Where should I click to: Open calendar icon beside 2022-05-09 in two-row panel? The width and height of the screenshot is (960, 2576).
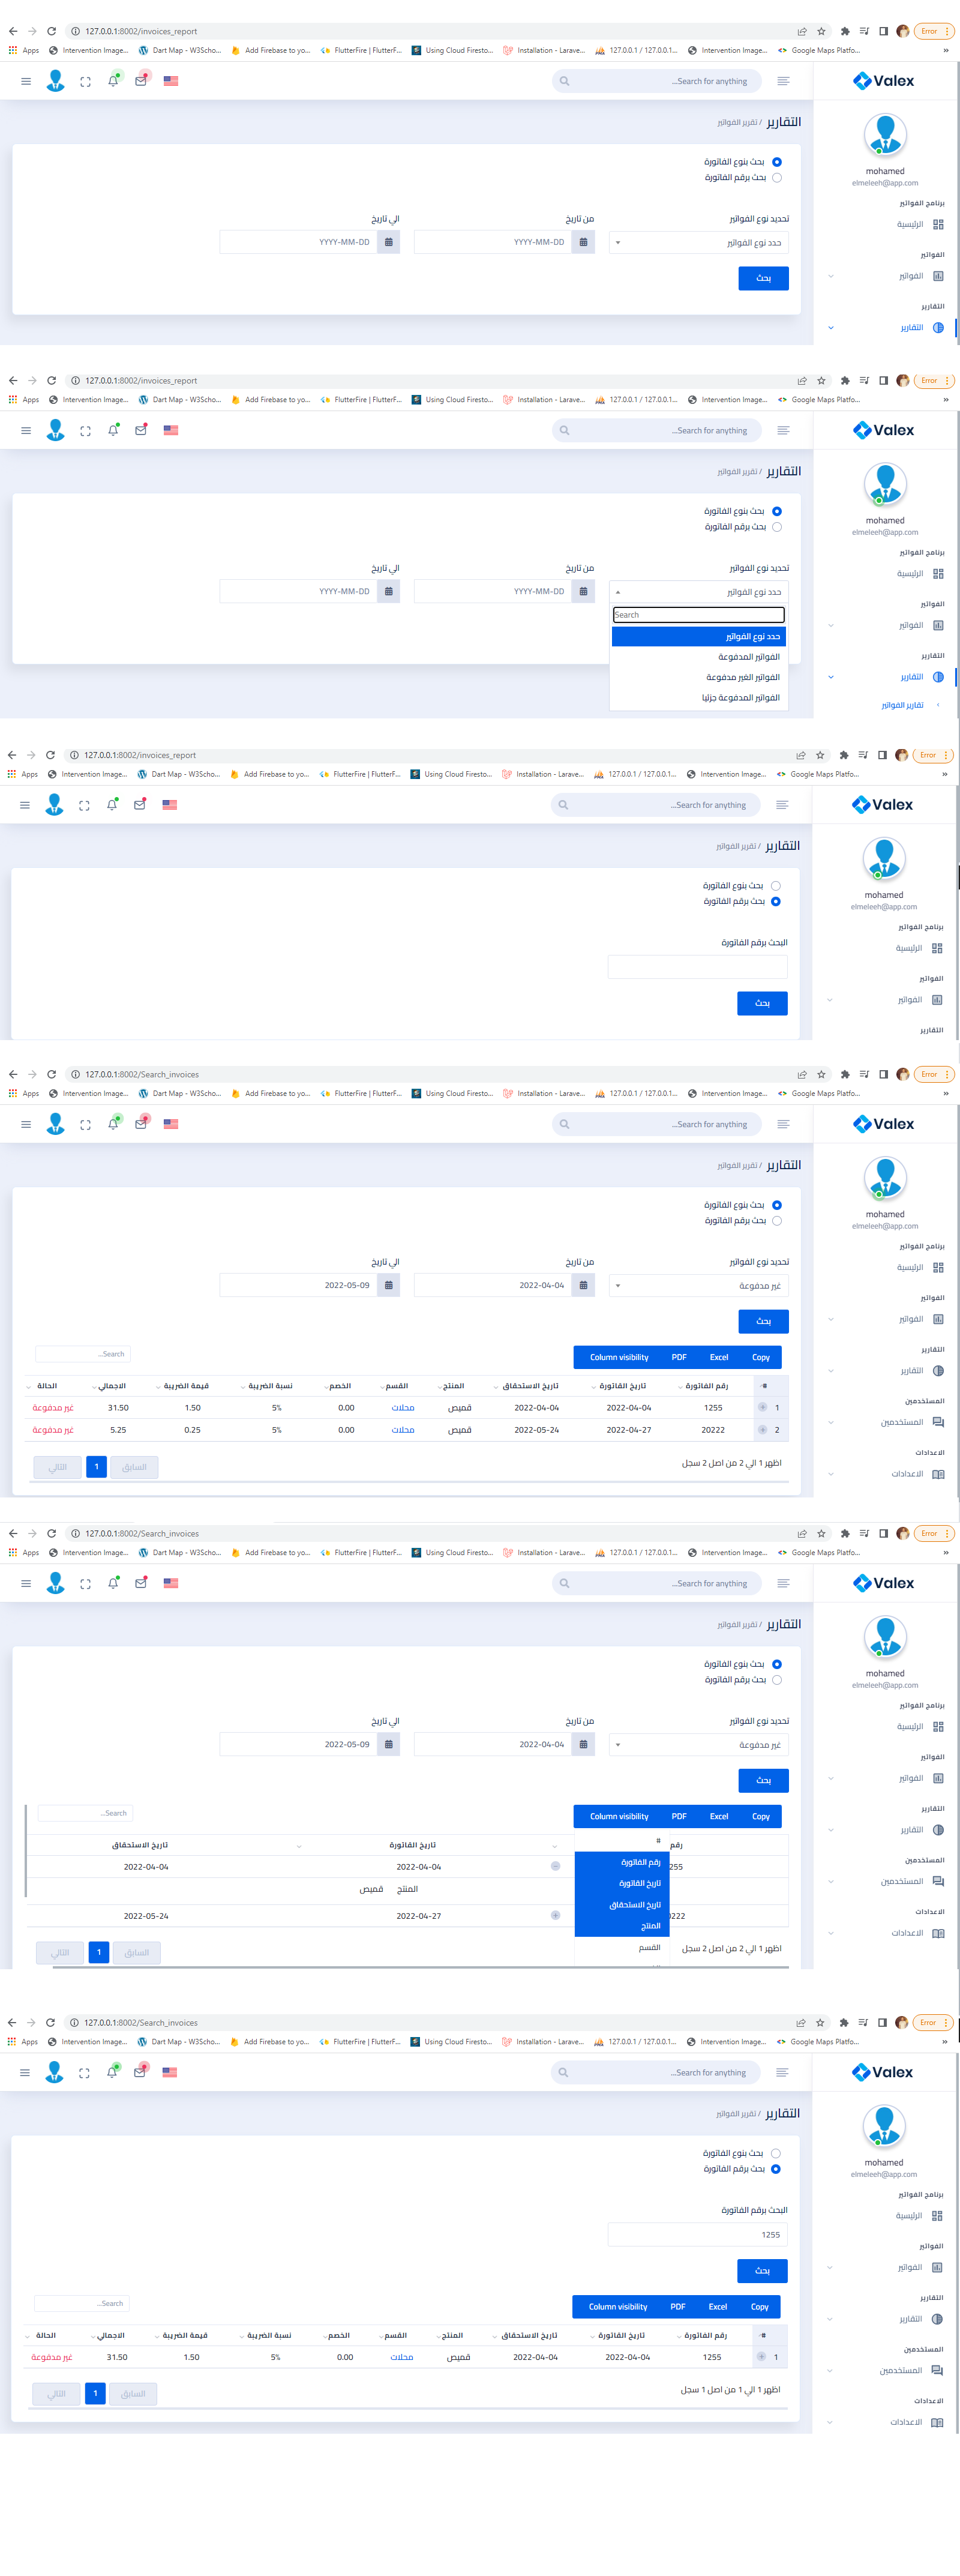click(x=389, y=1285)
